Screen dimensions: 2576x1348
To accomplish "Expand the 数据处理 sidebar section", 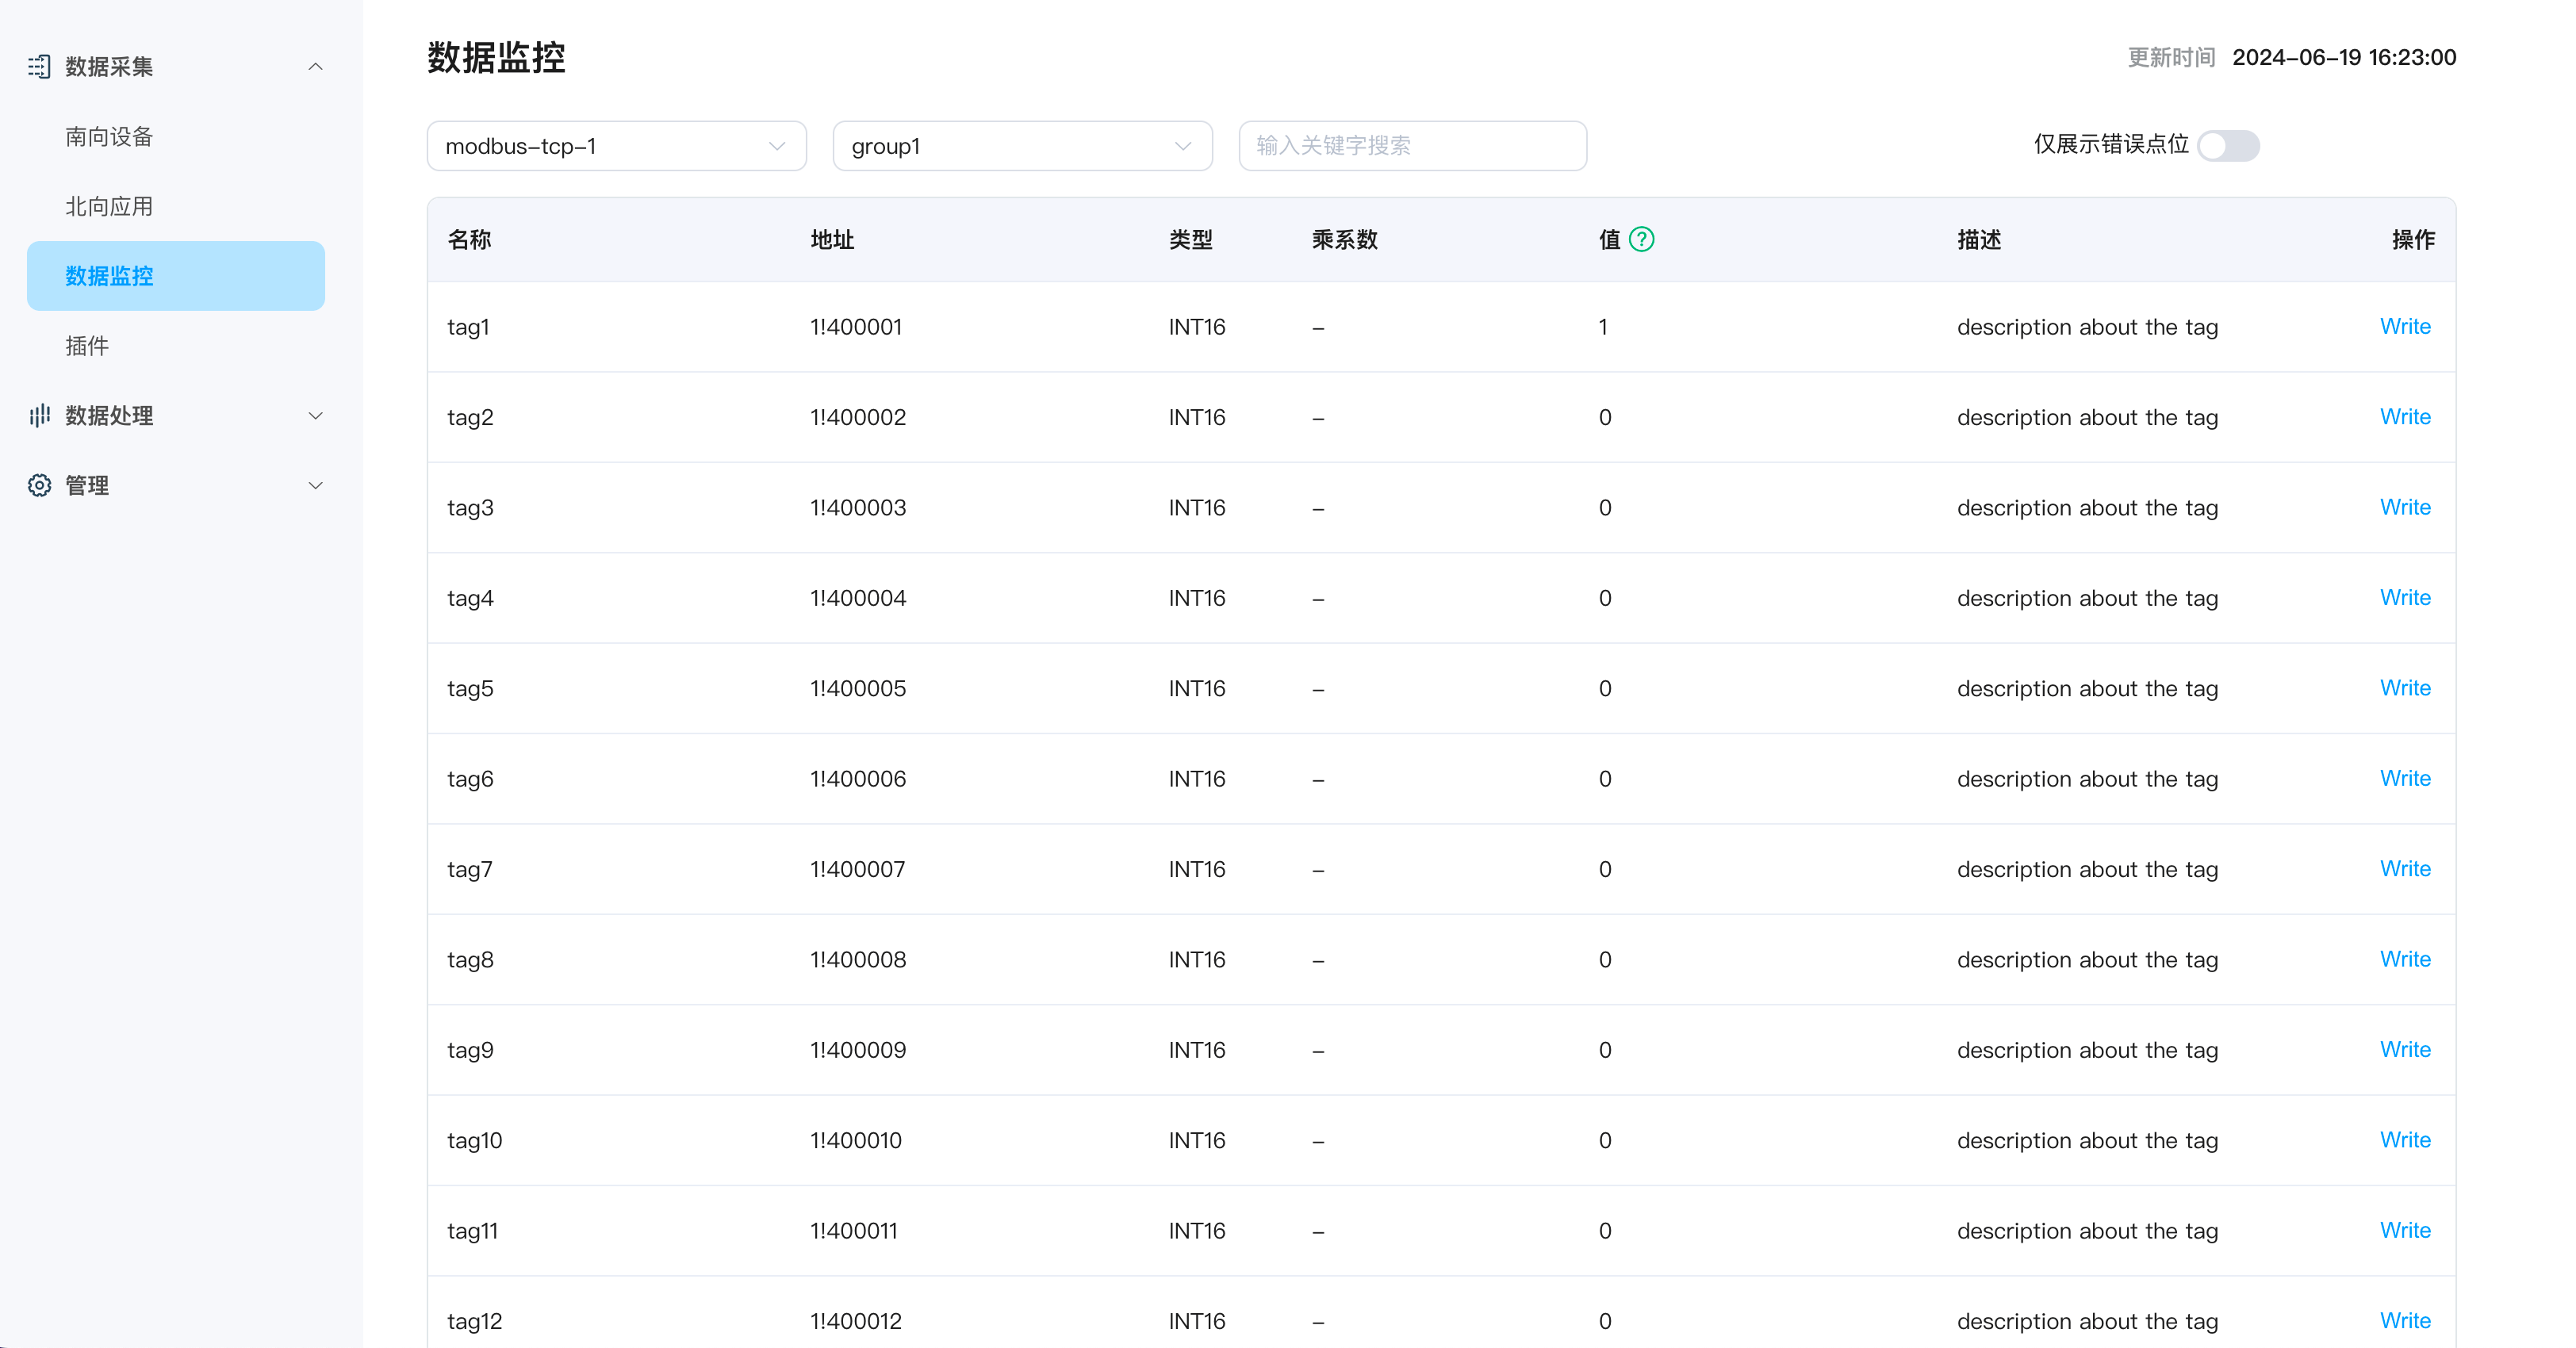I will [315, 415].
